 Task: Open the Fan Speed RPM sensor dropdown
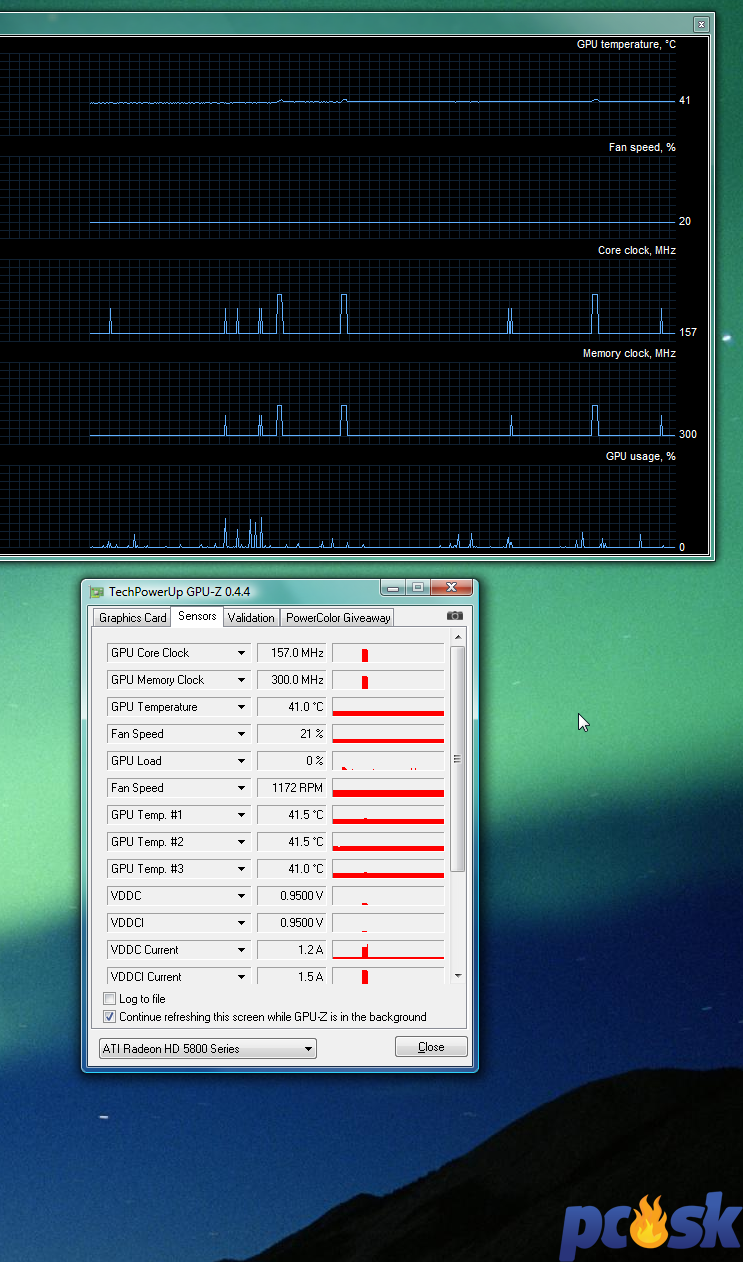click(241, 788)
